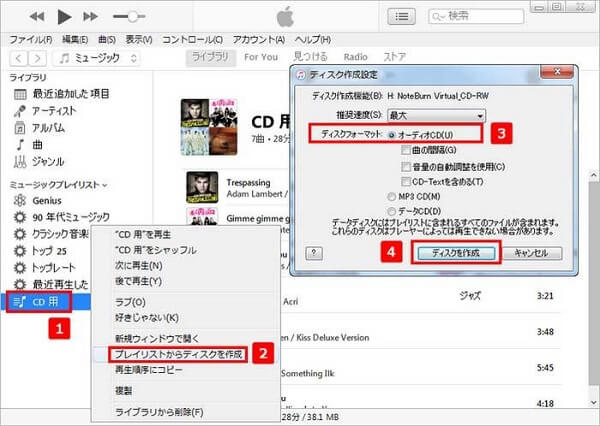Open the ファイル(F) menu
This screenshot has width=600, height=426.
(x=31, y=39)
